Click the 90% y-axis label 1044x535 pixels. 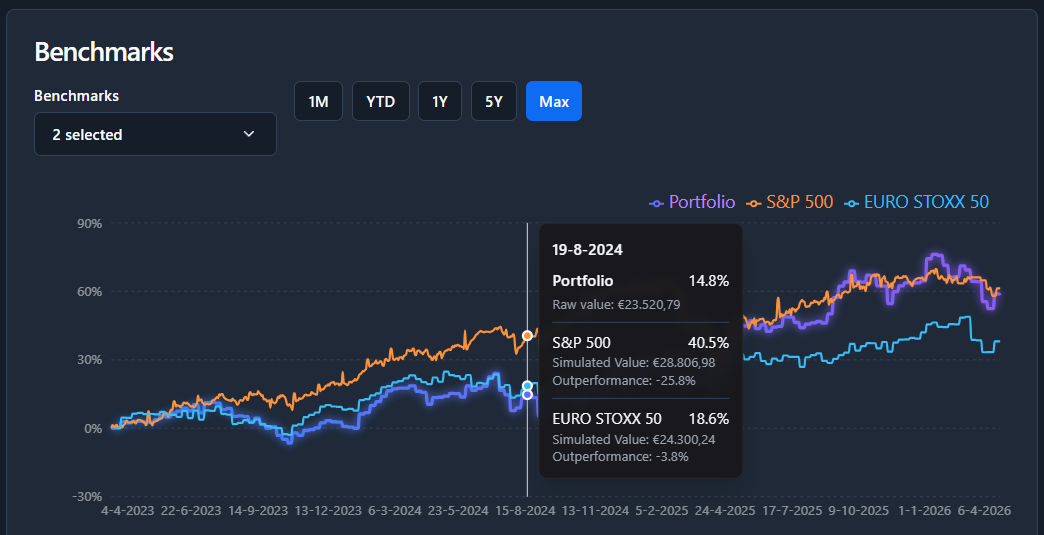tap(90, 223)
